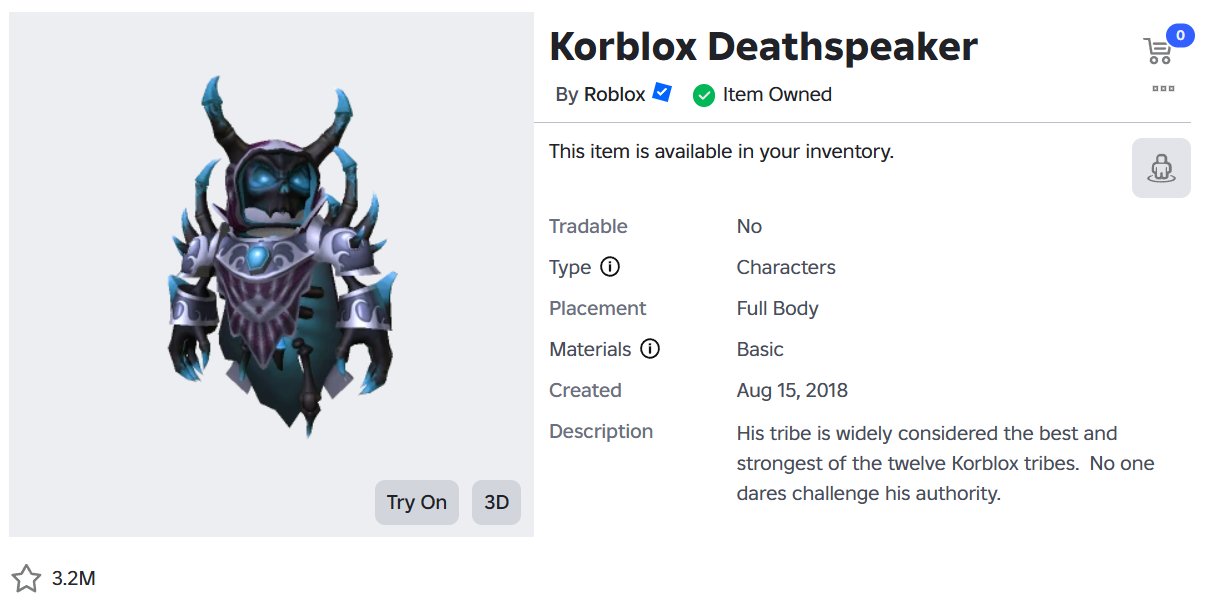Click the Characters type value
This screenshot has height=613, width=1226.
click(786, 267)
